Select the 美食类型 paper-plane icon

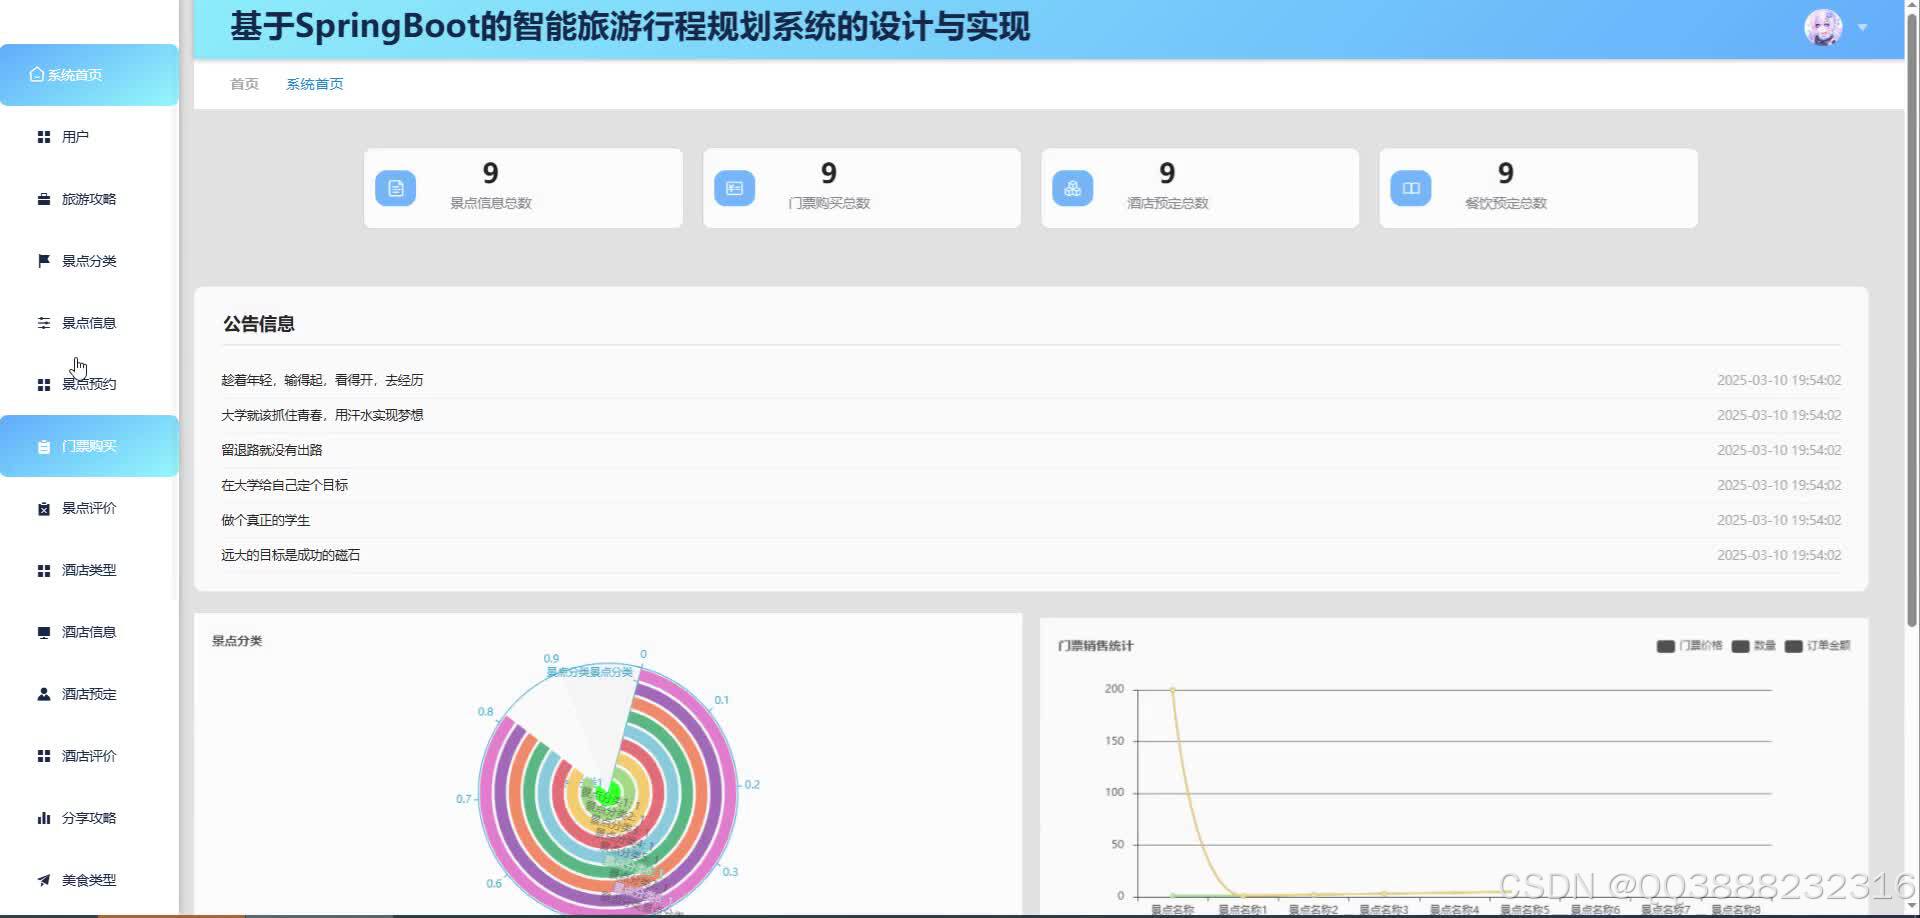(43, 879)
